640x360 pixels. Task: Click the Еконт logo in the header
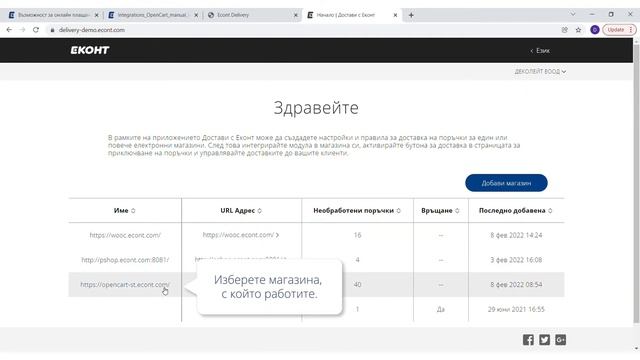coord(90,50)
